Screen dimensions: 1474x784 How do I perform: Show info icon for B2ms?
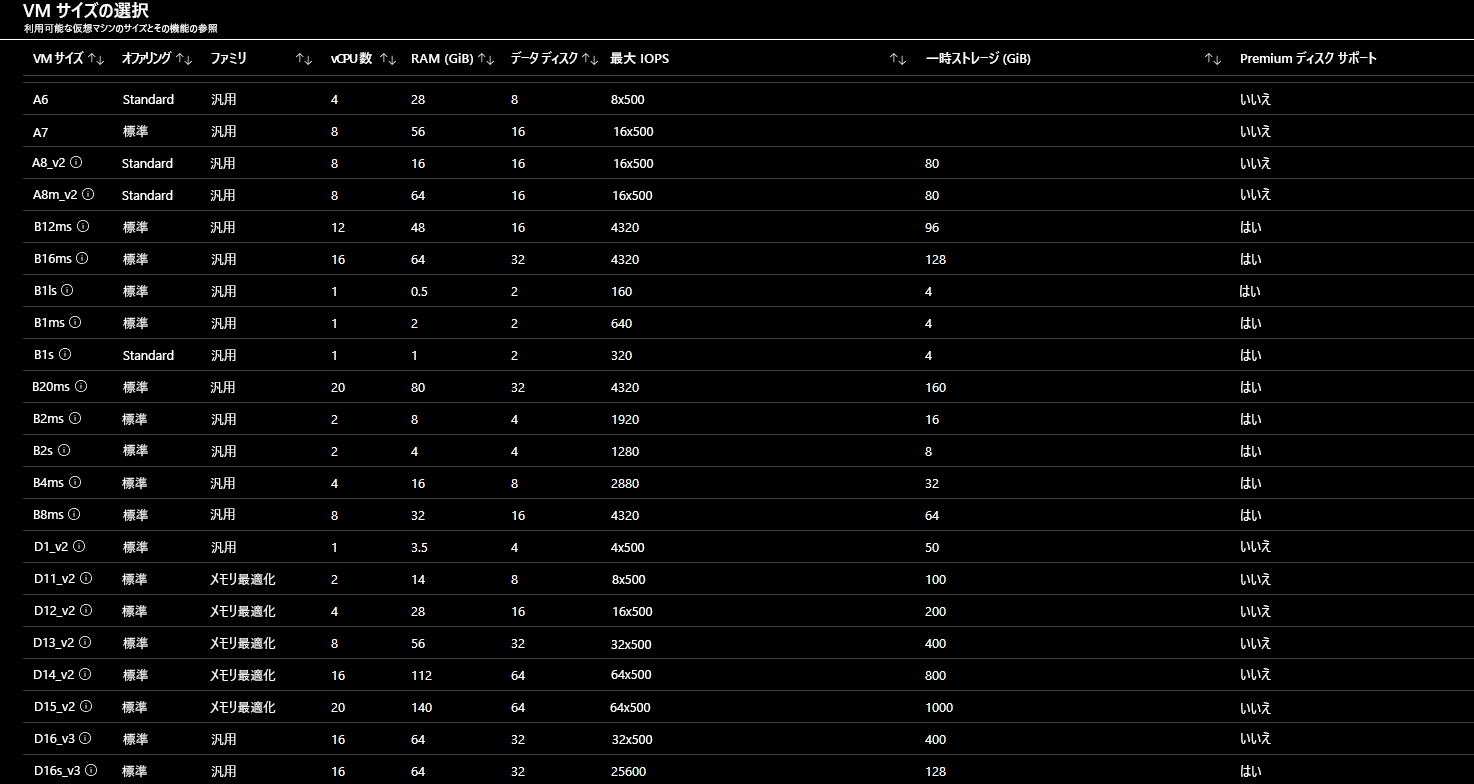tap(75, 418)
